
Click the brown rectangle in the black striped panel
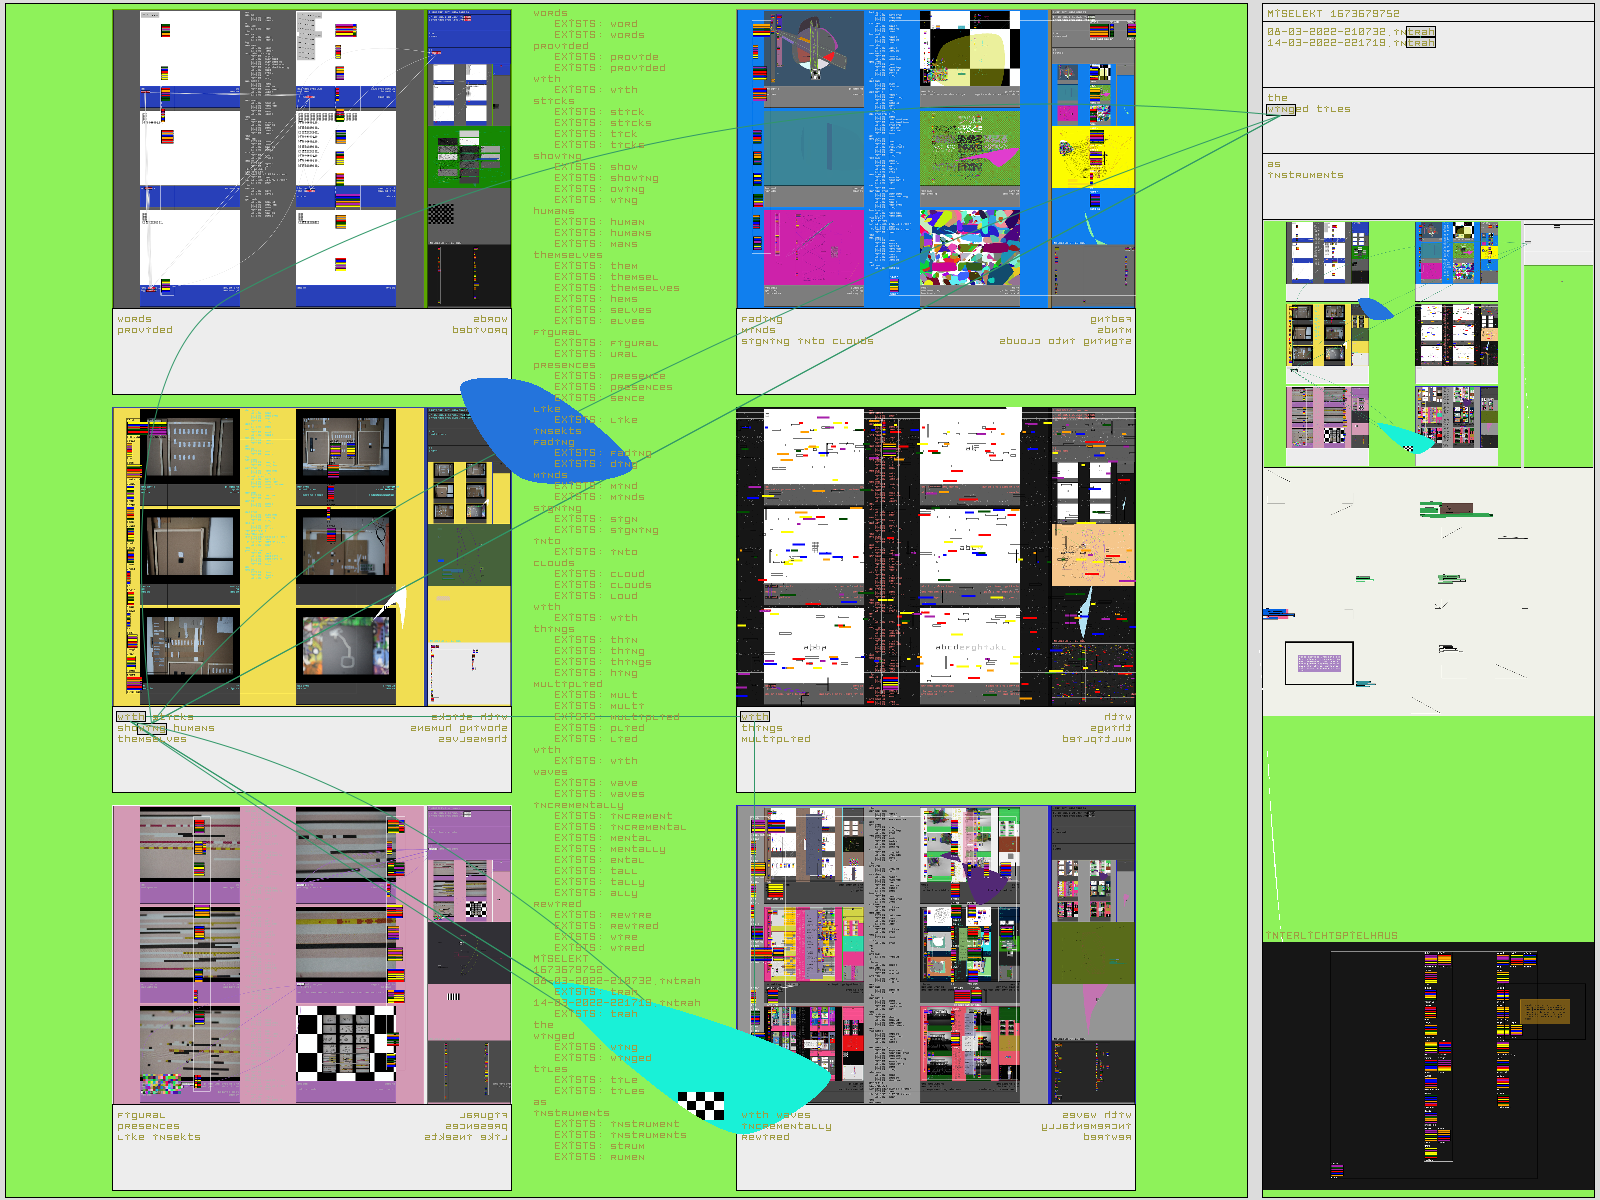1545,1011
